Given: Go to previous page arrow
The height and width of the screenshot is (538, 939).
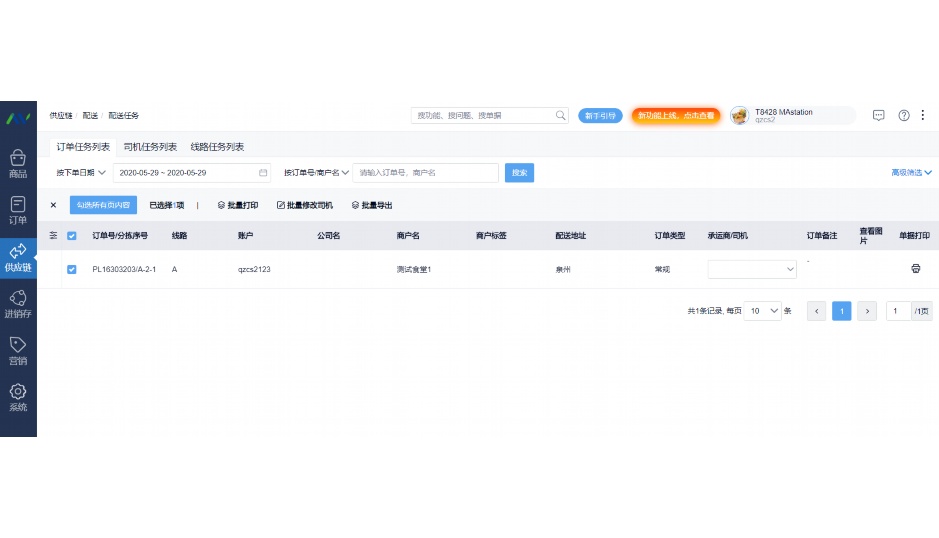Looking at the screenshot, I should tap(816, 311).
